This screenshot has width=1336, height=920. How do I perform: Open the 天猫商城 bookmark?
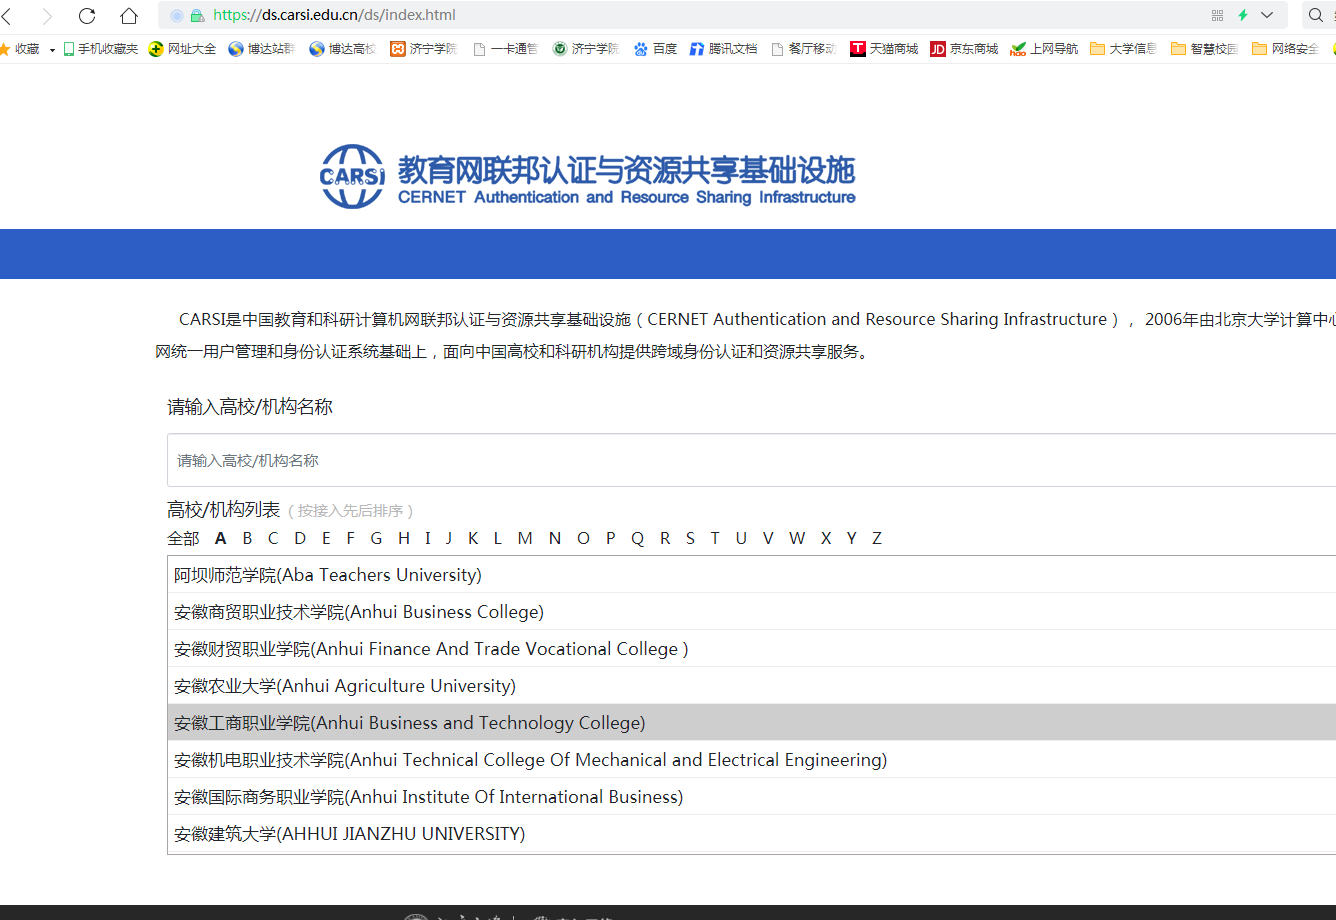click(884, 48)
